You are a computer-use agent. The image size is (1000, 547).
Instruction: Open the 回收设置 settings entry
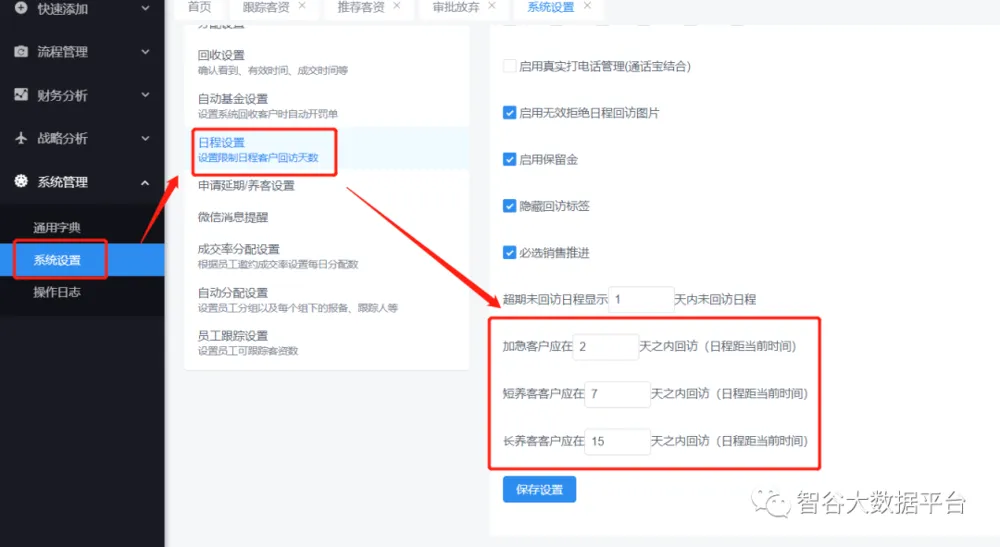[221, 55]
